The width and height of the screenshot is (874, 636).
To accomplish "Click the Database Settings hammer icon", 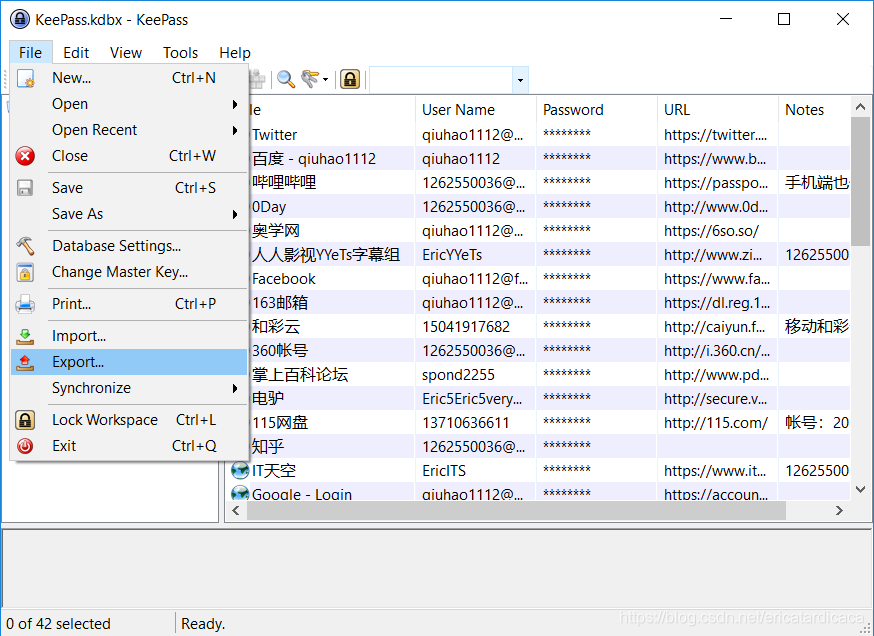I will click(25, 246).
